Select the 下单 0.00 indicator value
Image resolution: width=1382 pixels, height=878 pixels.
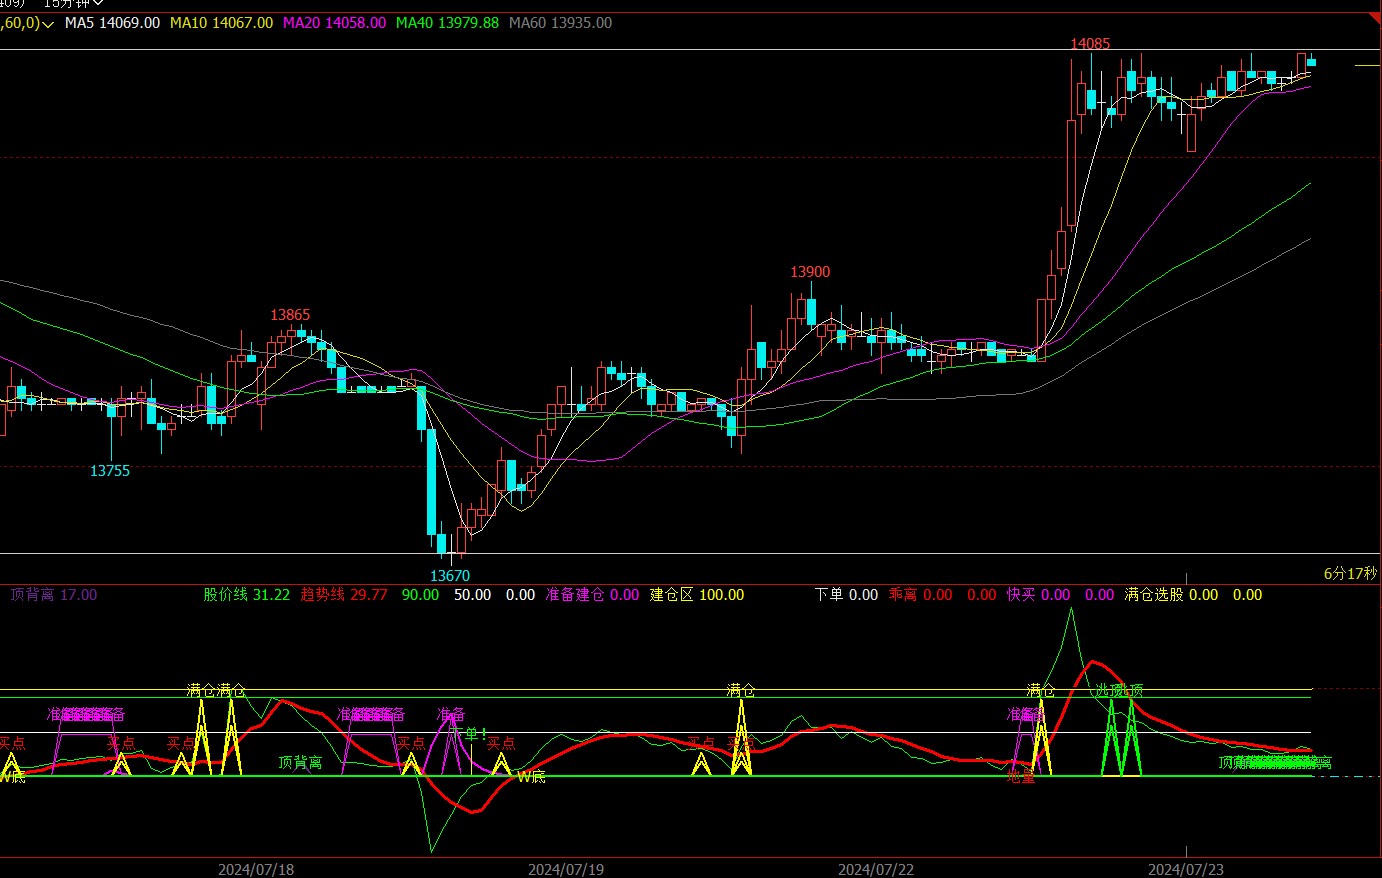pos(846,595)
